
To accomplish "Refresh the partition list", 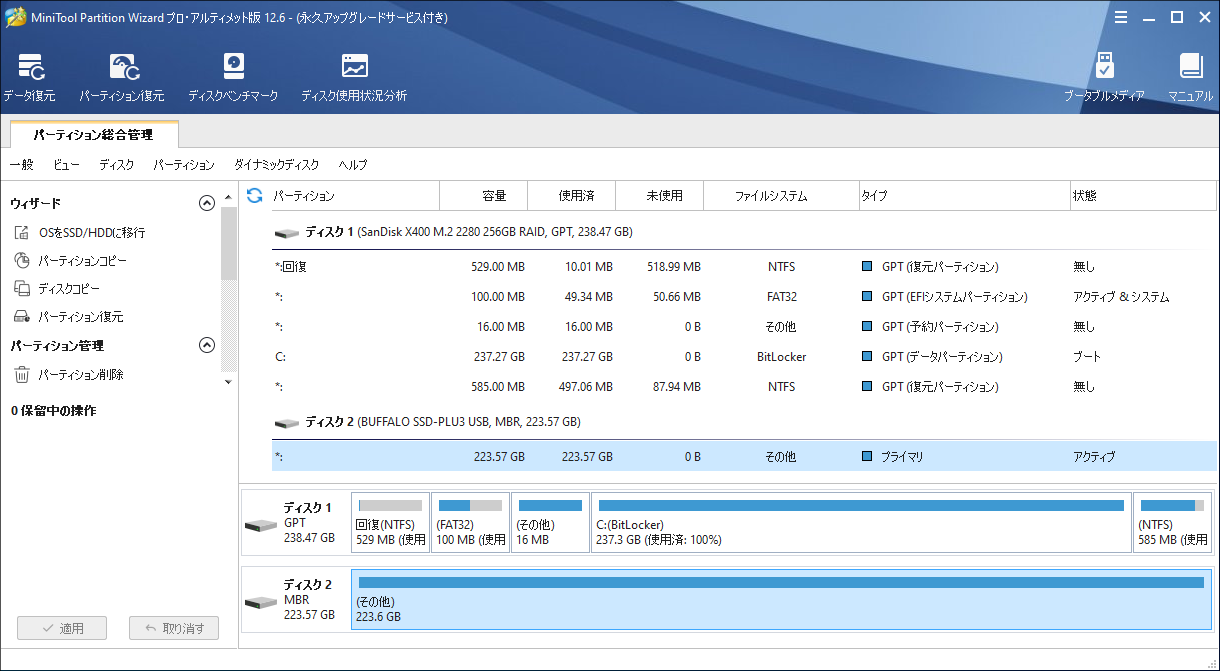I will click(254, 195).
